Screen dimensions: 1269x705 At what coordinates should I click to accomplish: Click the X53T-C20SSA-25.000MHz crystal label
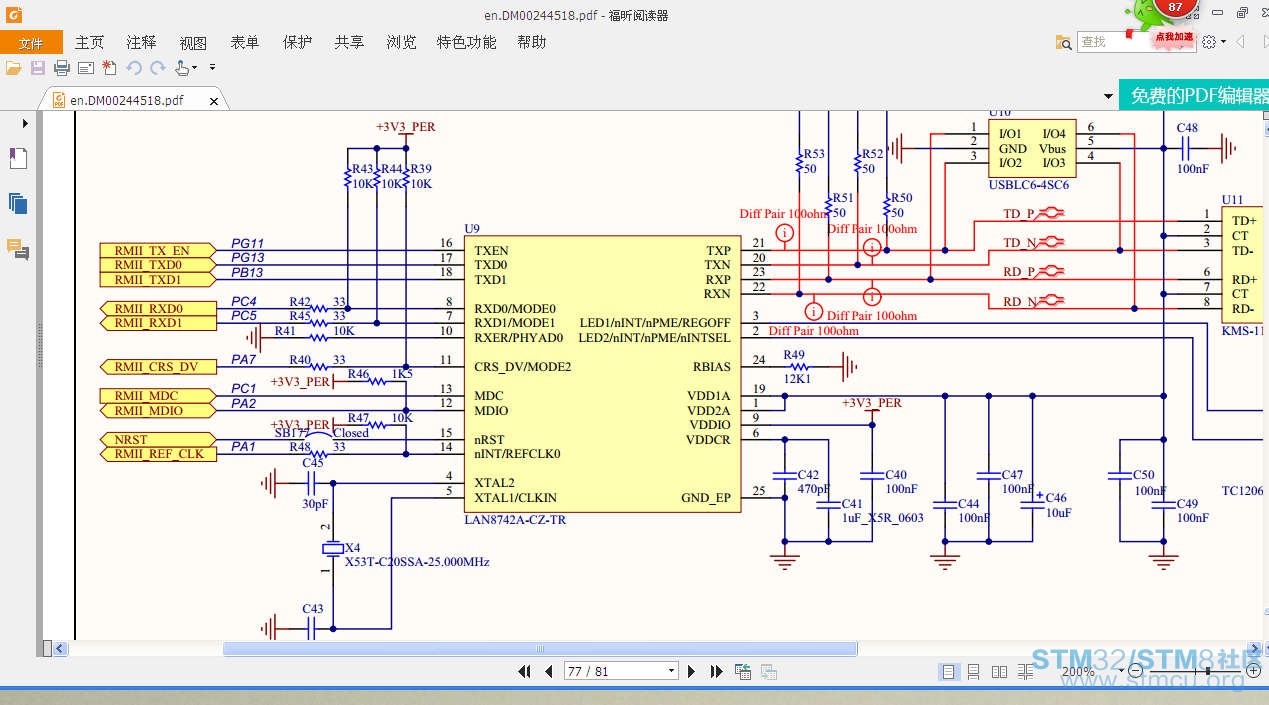(417, 562)
